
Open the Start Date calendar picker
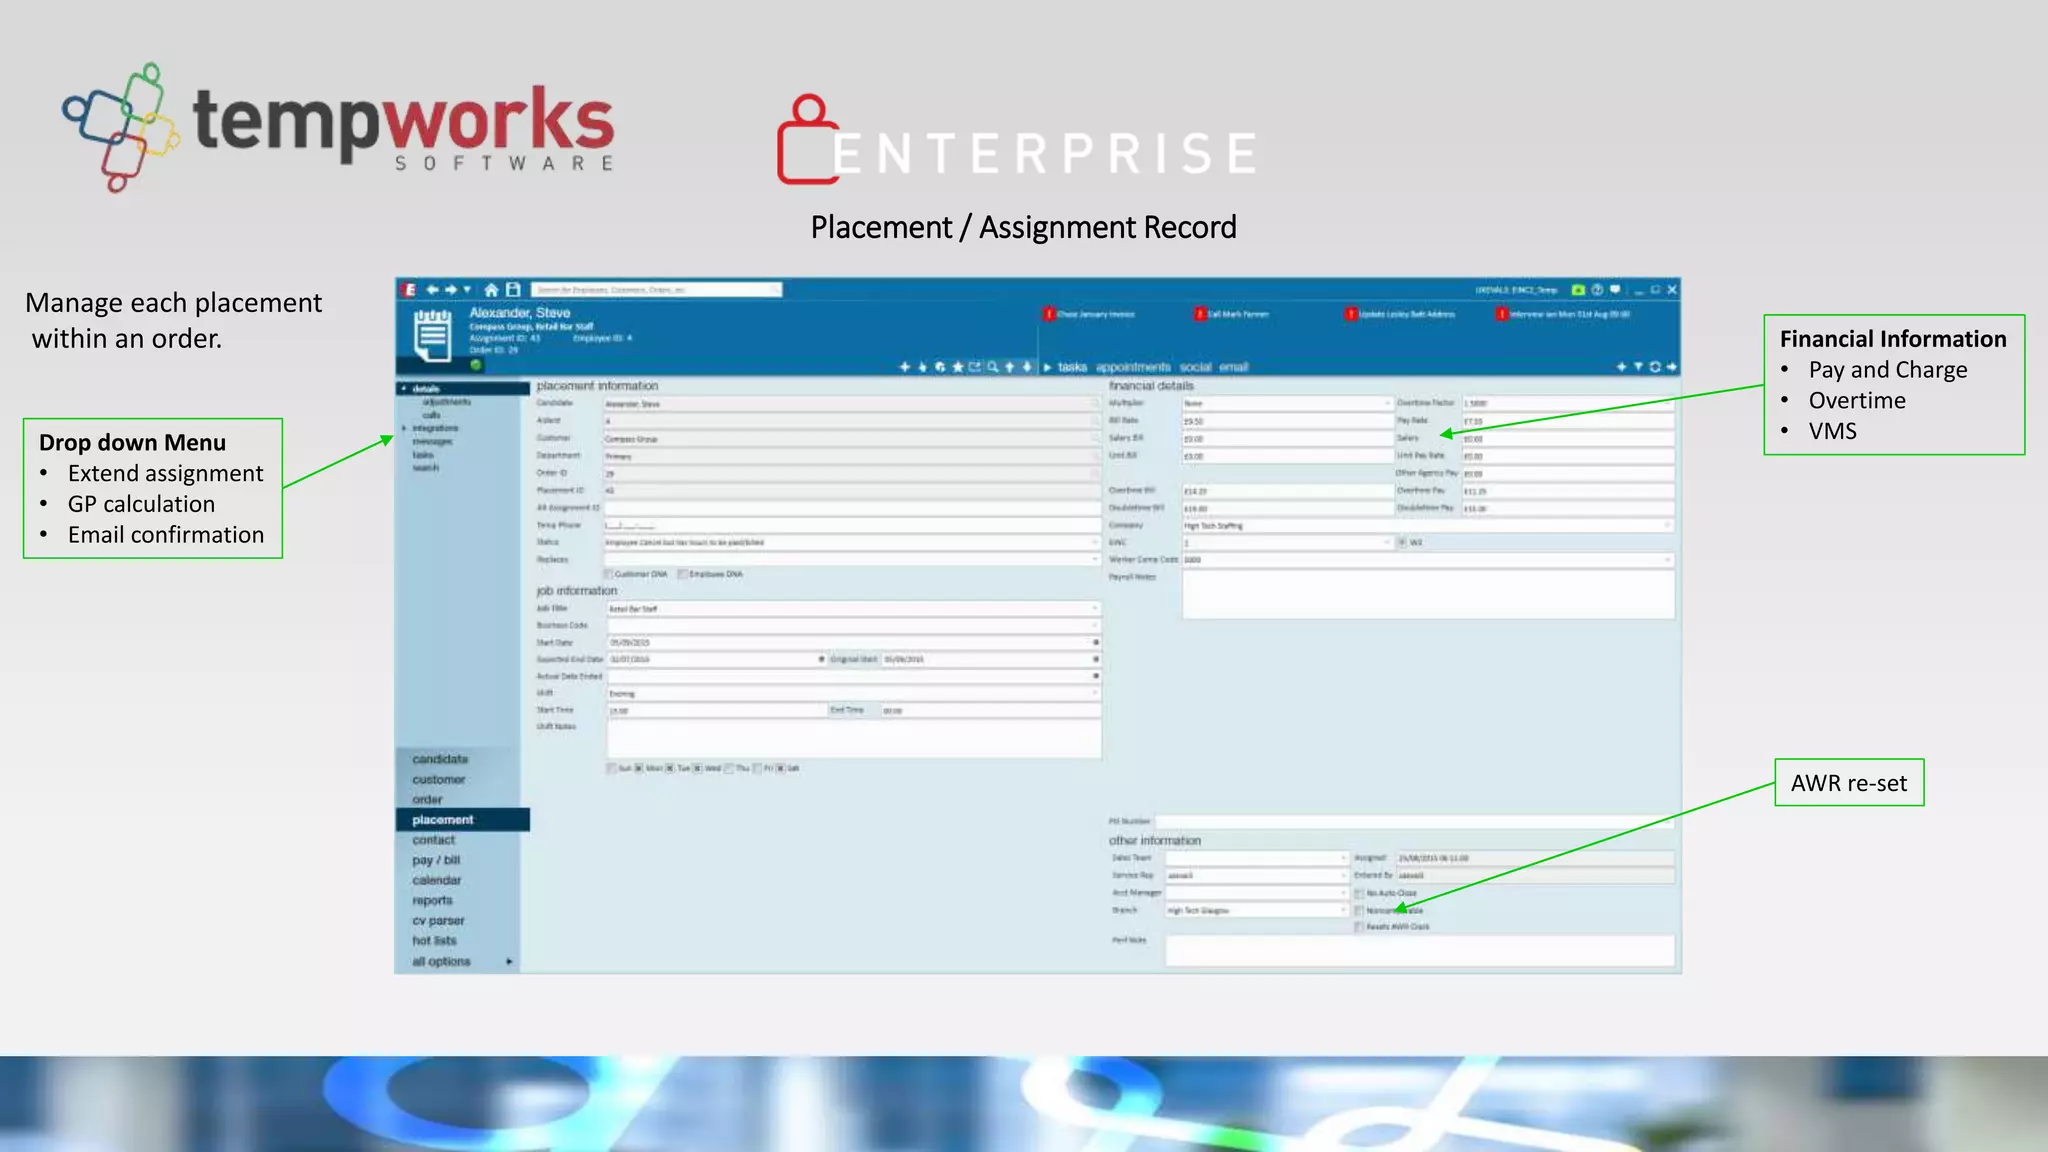(x=1096, y=642)
